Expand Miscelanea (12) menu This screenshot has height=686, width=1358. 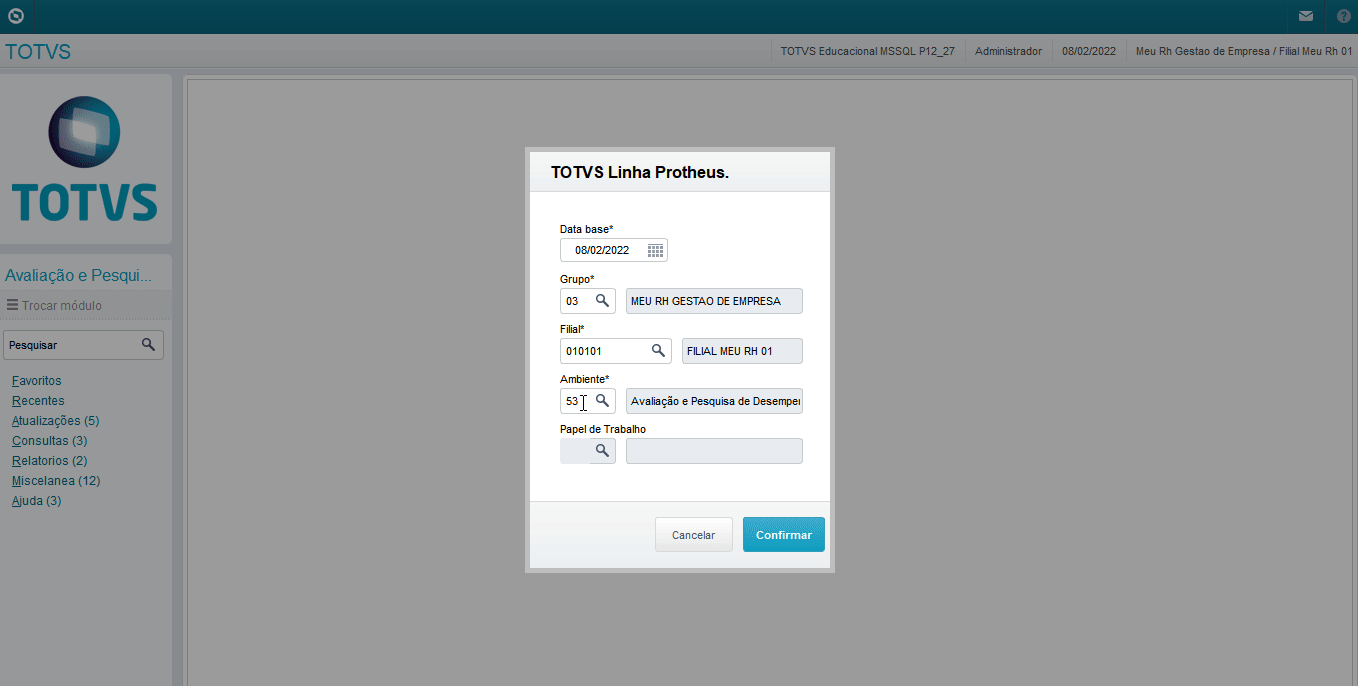pos(56,481)
